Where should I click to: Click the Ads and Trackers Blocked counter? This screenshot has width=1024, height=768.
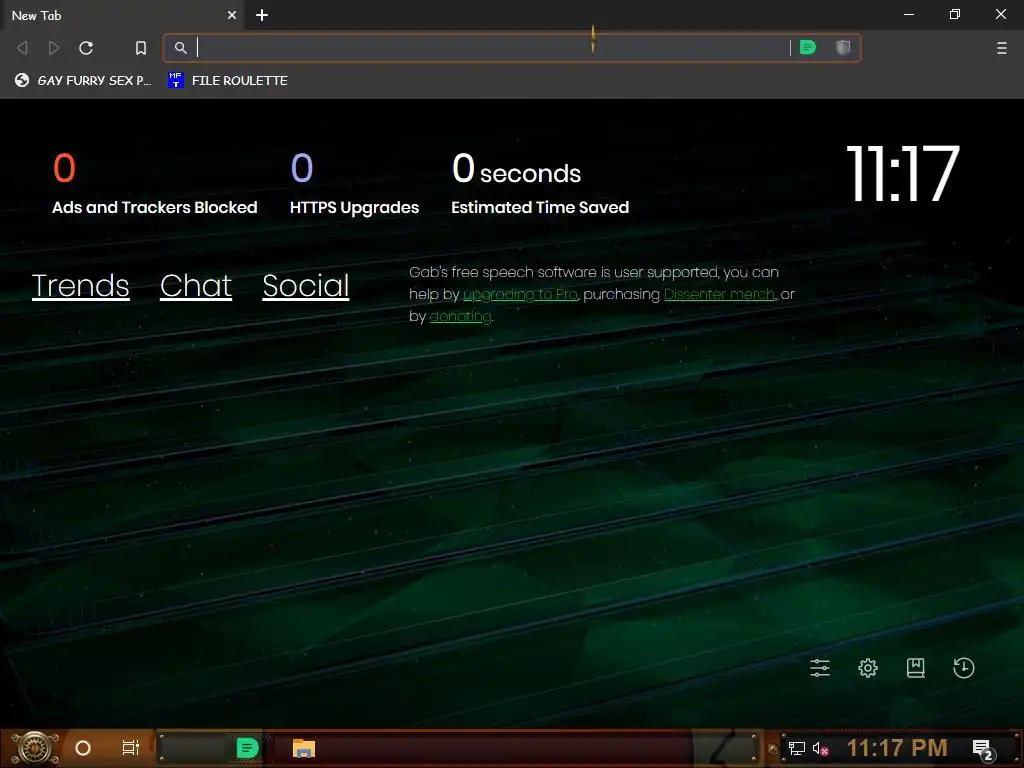point(155,184)
